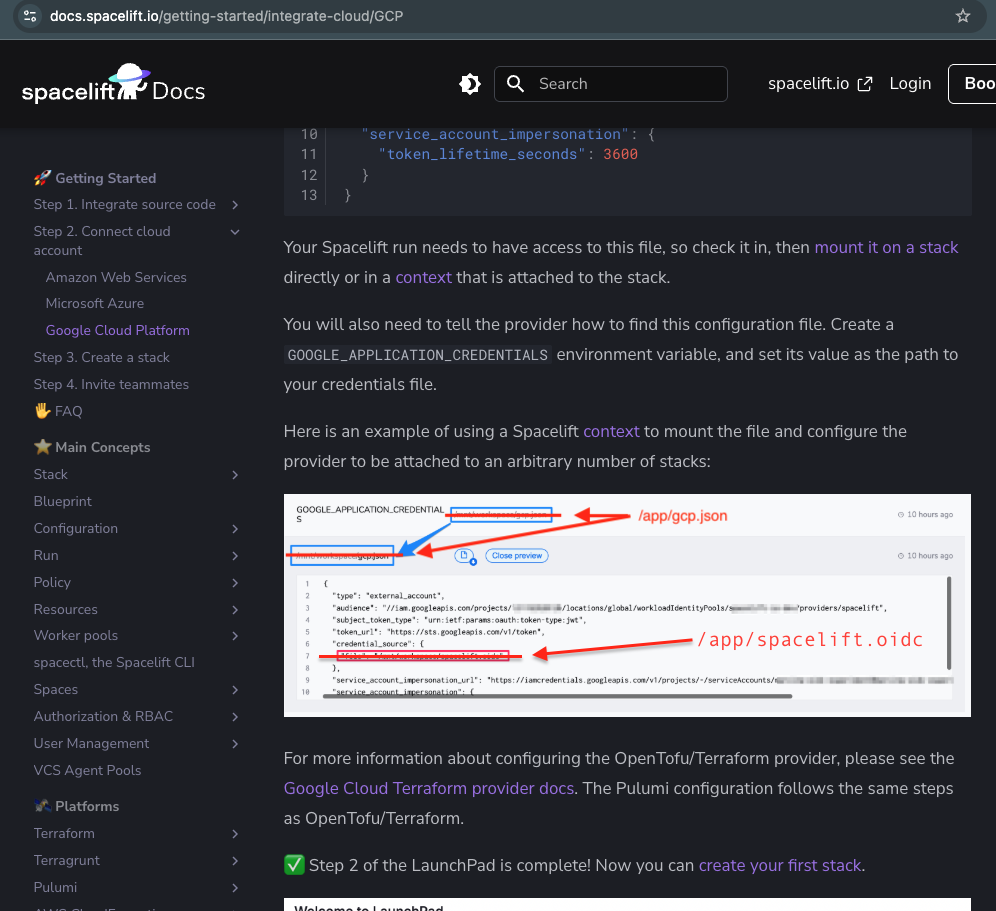Open Microsoft Azure docs page

[x=95, y=303]
